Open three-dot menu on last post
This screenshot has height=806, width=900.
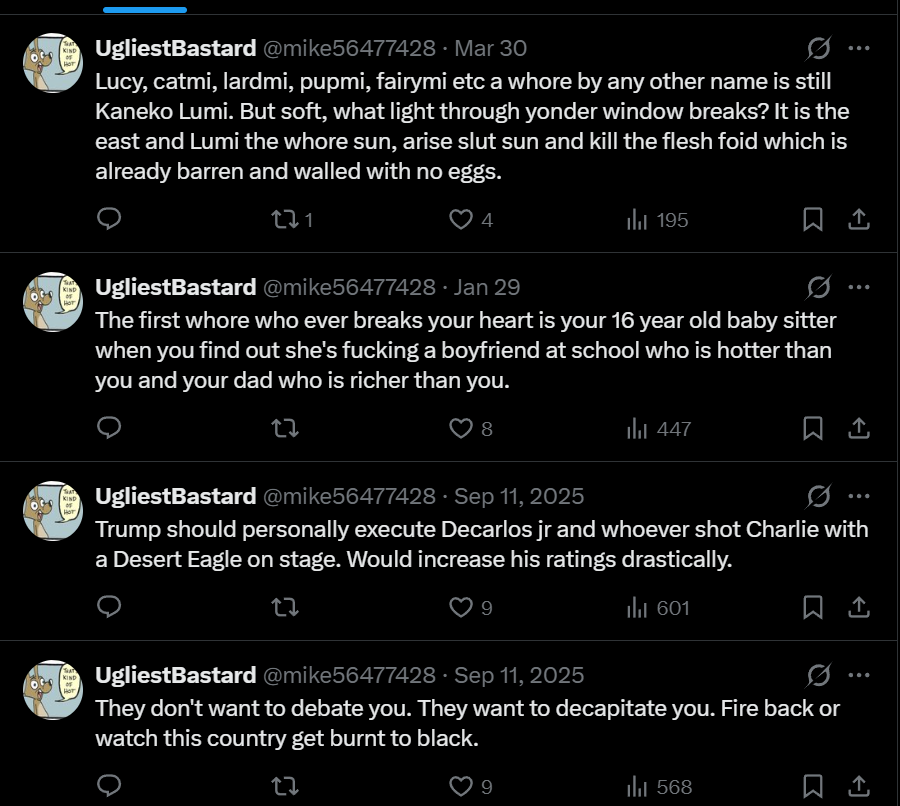tap(859, 675)
